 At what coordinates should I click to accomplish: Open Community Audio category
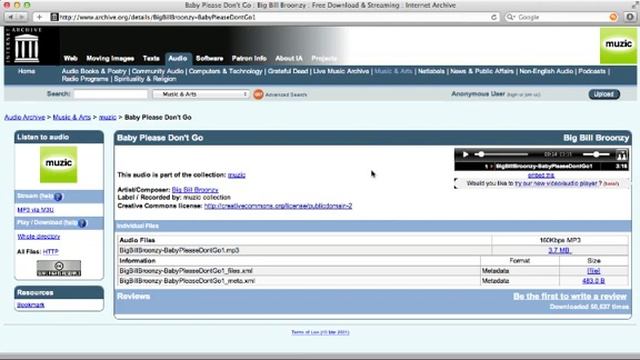click(x=158, y=71)
